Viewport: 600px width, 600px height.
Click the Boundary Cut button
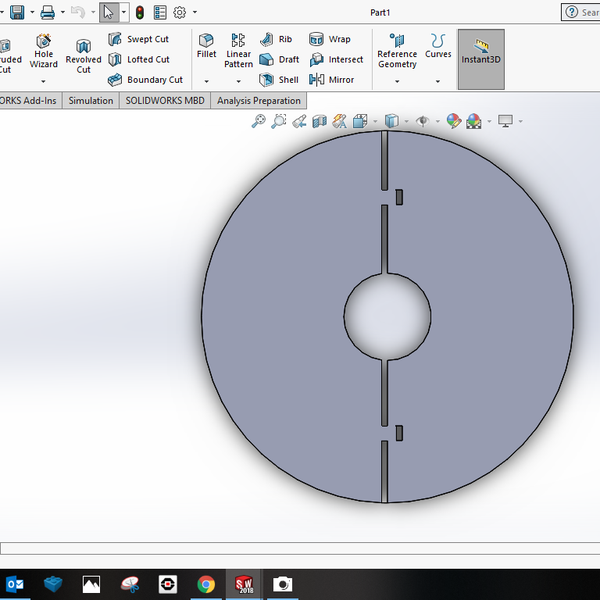pos(145,80)
